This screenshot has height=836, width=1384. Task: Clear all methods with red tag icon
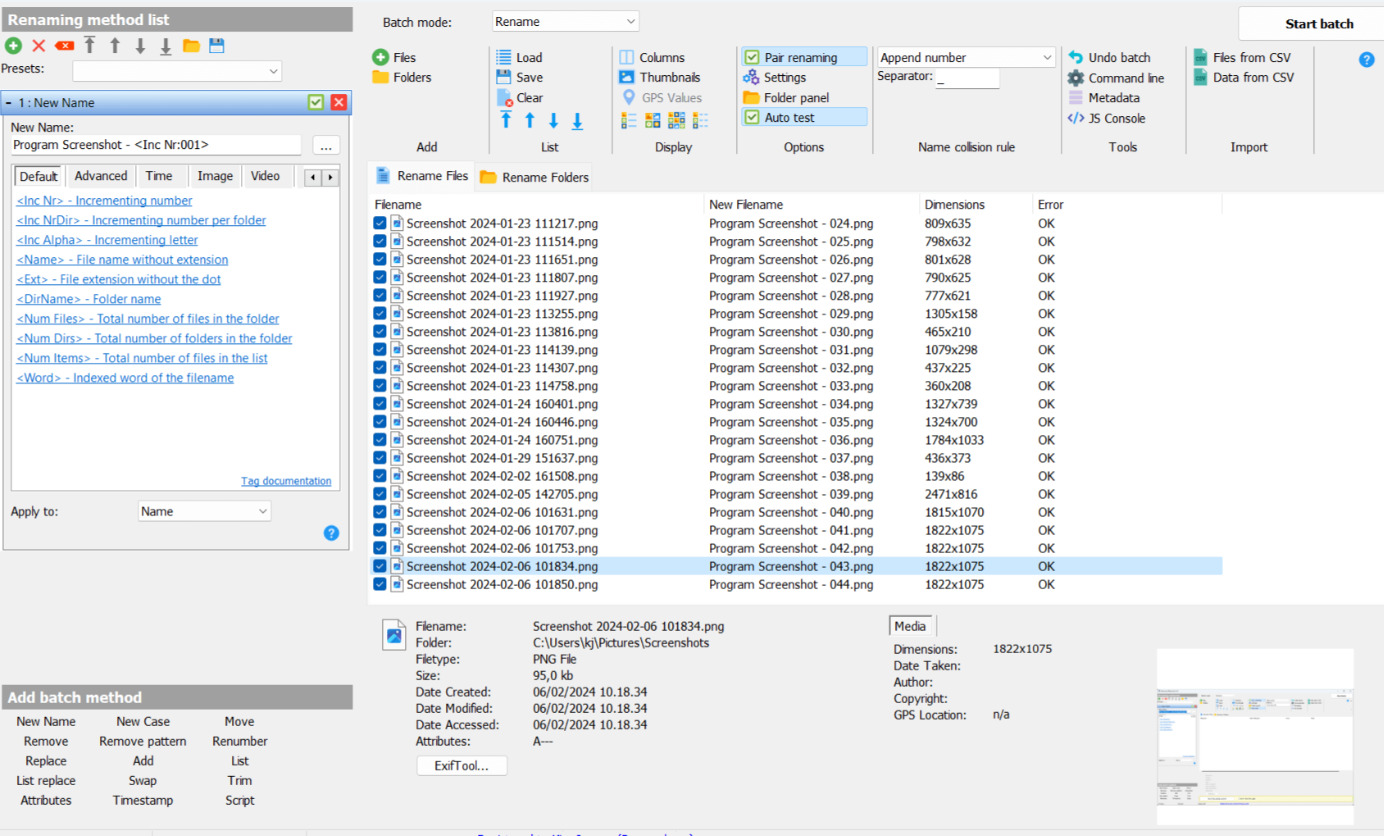click(x=64, y=46)
